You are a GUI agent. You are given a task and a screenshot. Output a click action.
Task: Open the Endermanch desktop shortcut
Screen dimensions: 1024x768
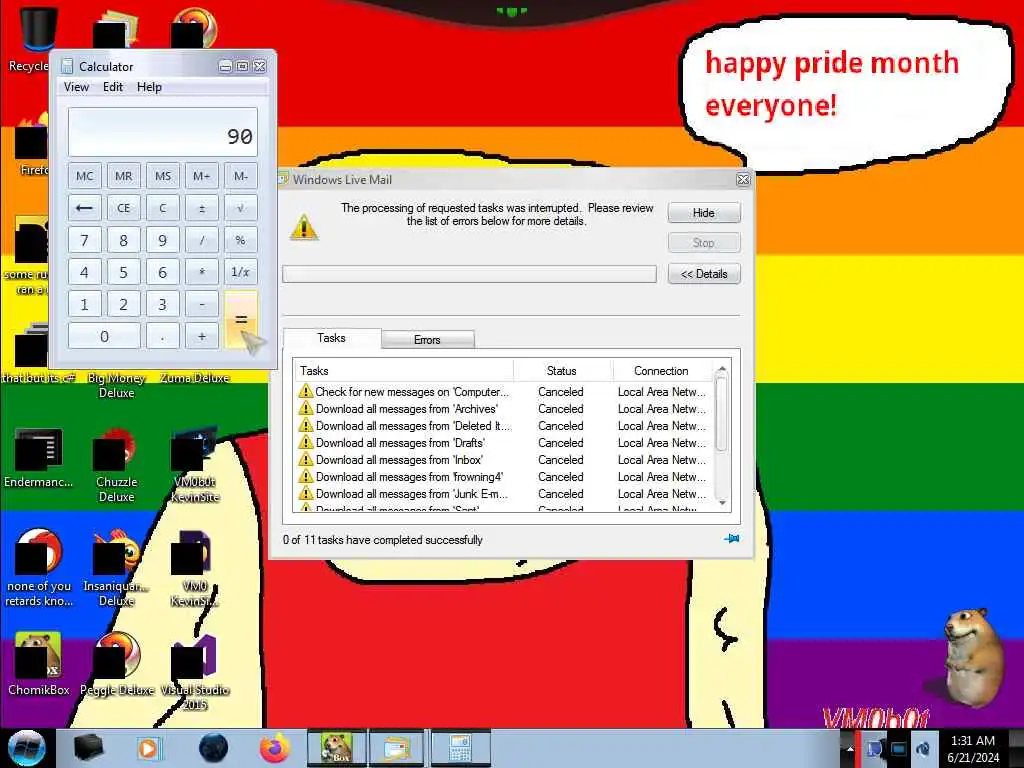tap(38, 458)
